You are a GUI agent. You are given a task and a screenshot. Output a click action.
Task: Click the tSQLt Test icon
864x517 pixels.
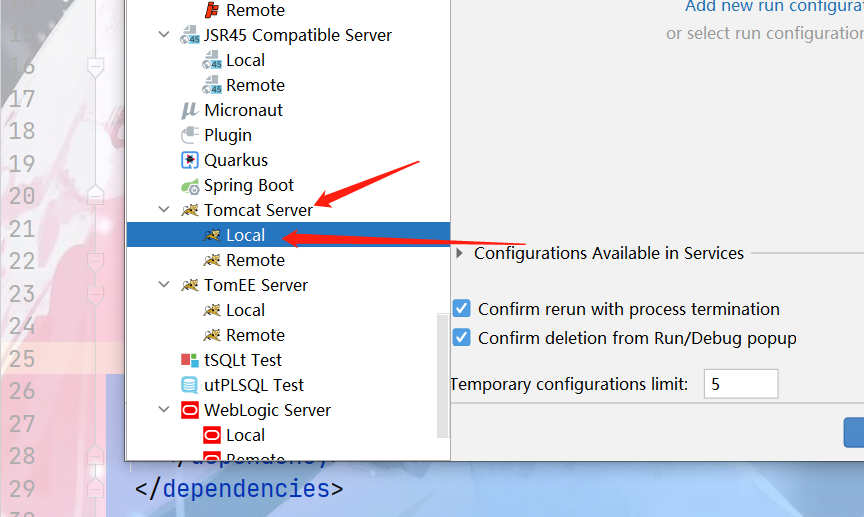coord(190,360)
